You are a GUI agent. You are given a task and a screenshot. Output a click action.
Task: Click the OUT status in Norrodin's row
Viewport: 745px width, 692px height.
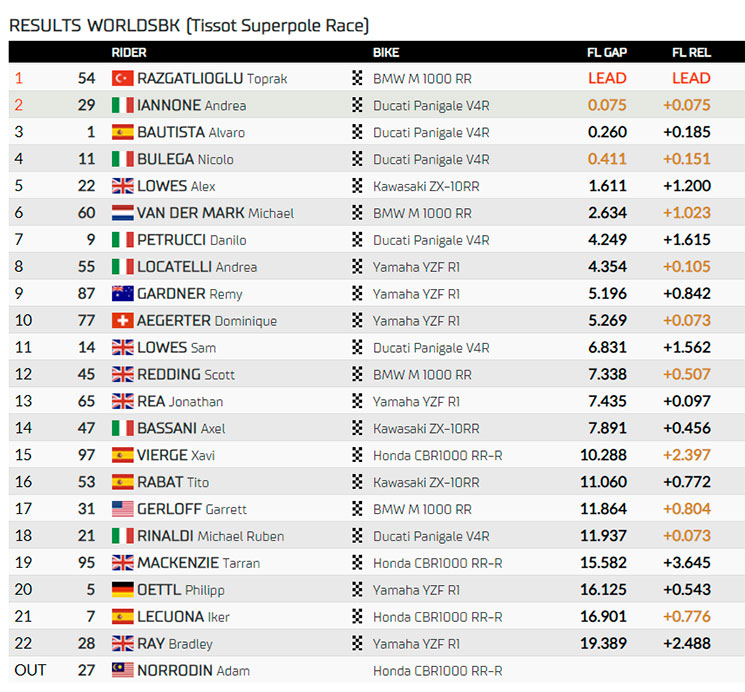coord(30,670)
